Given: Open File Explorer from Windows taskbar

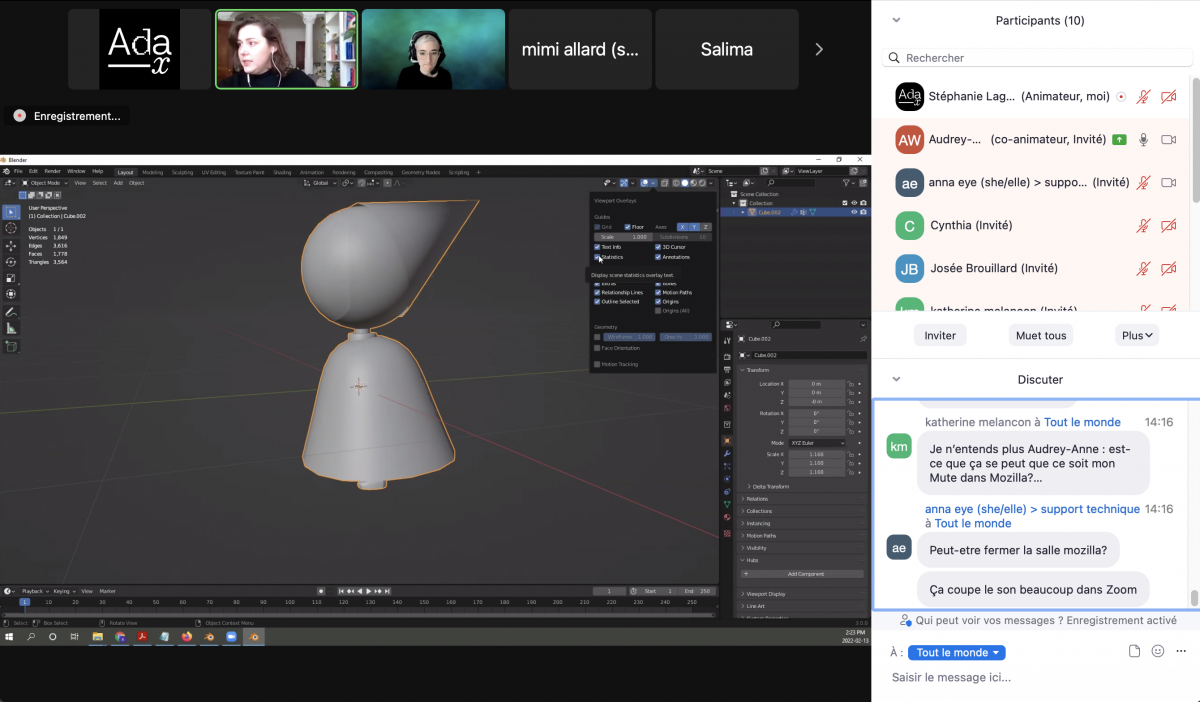Looking at the screenshot, I should (x=98, y=636).
